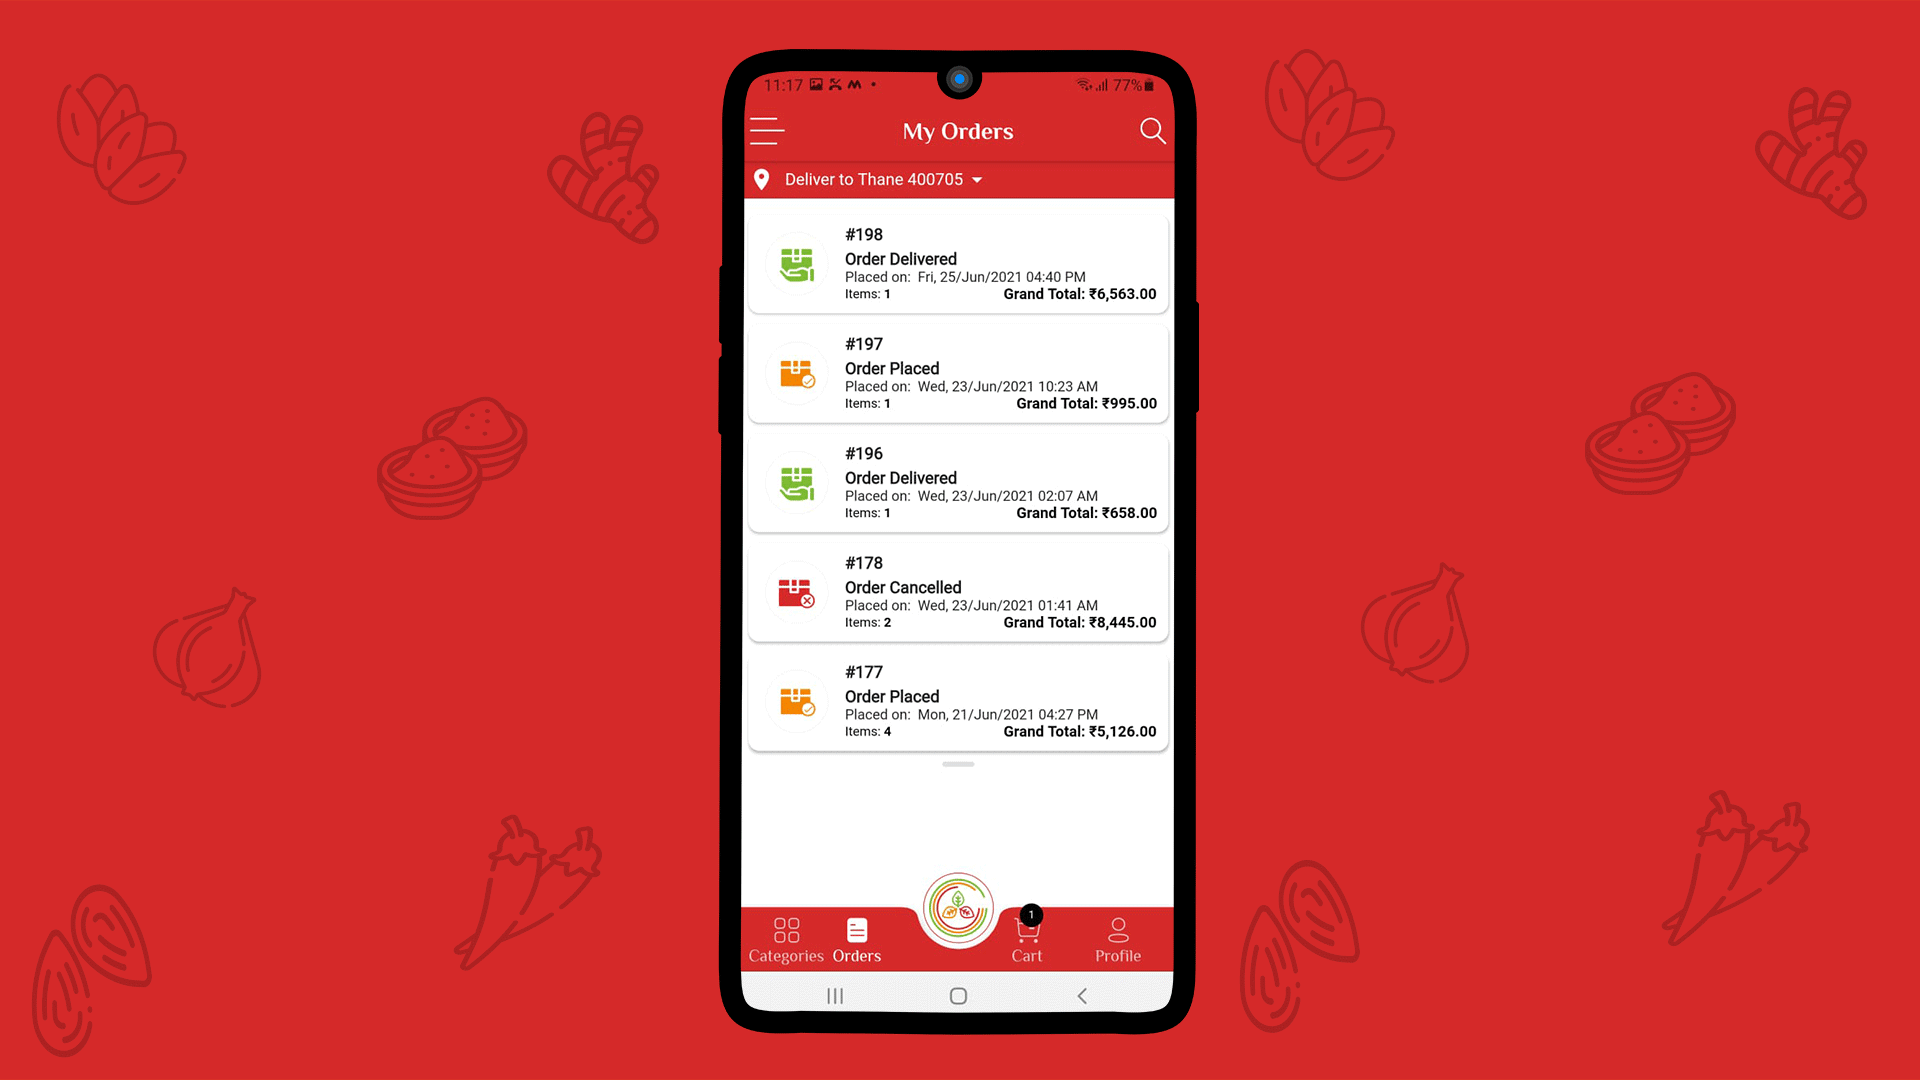Open the Categories section
1920x1080 pixels.
point(786,938)
